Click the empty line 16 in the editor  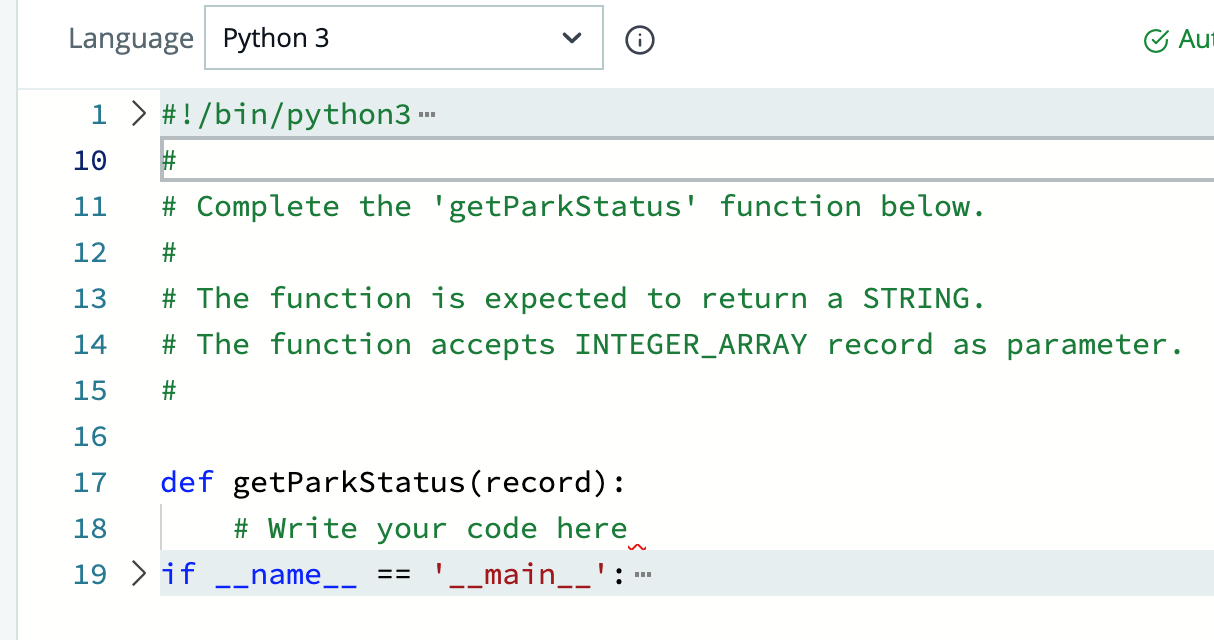tap(687, 436)
